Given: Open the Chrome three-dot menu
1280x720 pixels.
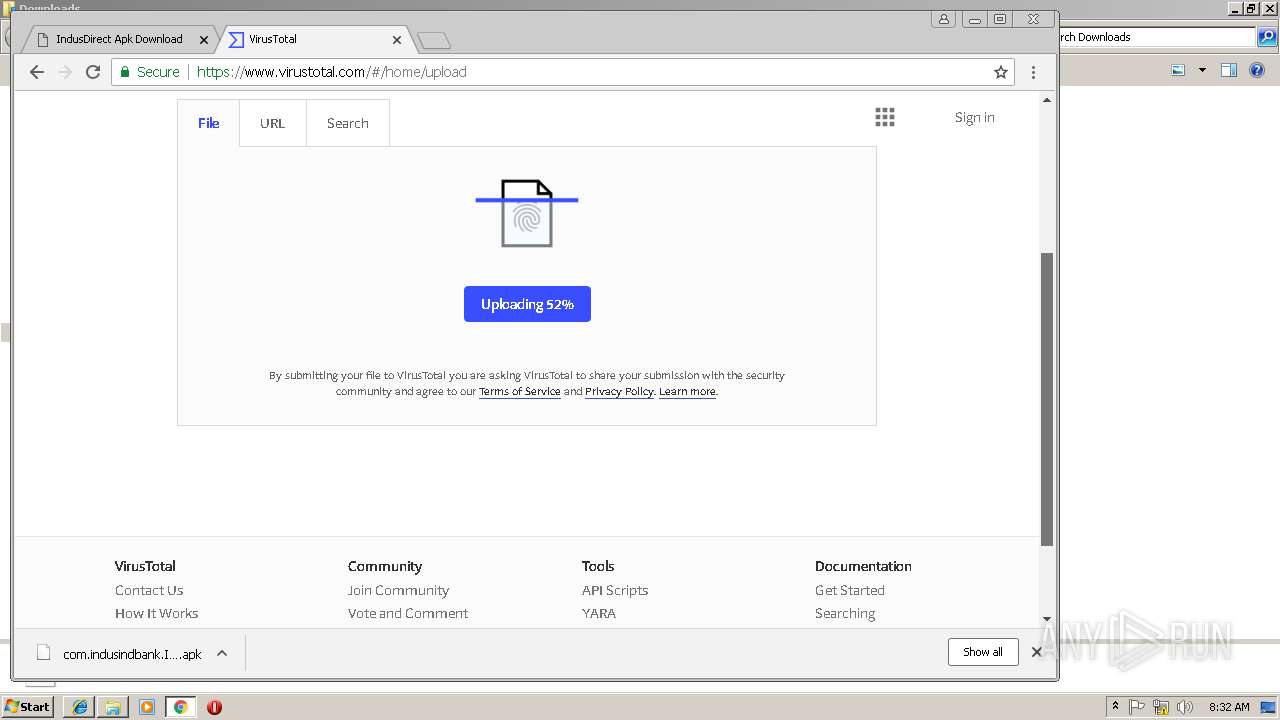Looking at the screenshot, I should click(1033, 72).
